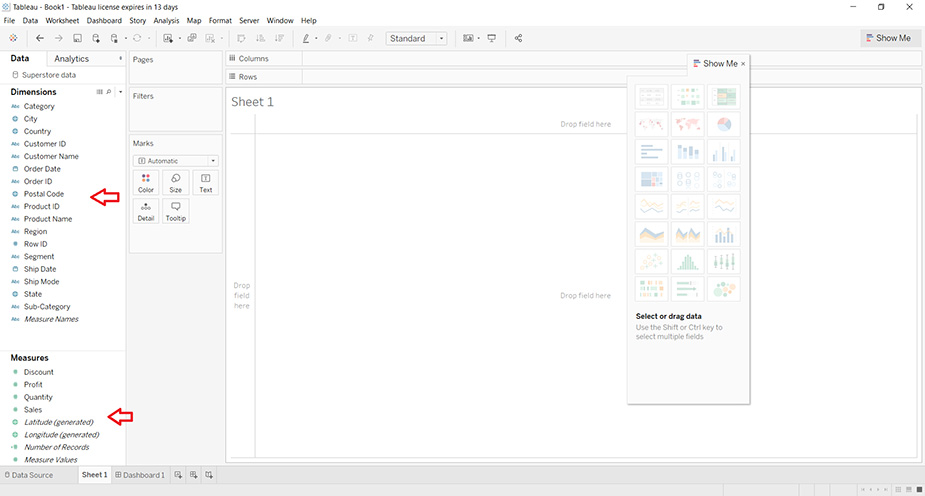The height and width of the screenshot is (496, 925).
Task: Open the Dimensions pane dropdown arrow
Action: click(120, 92)
